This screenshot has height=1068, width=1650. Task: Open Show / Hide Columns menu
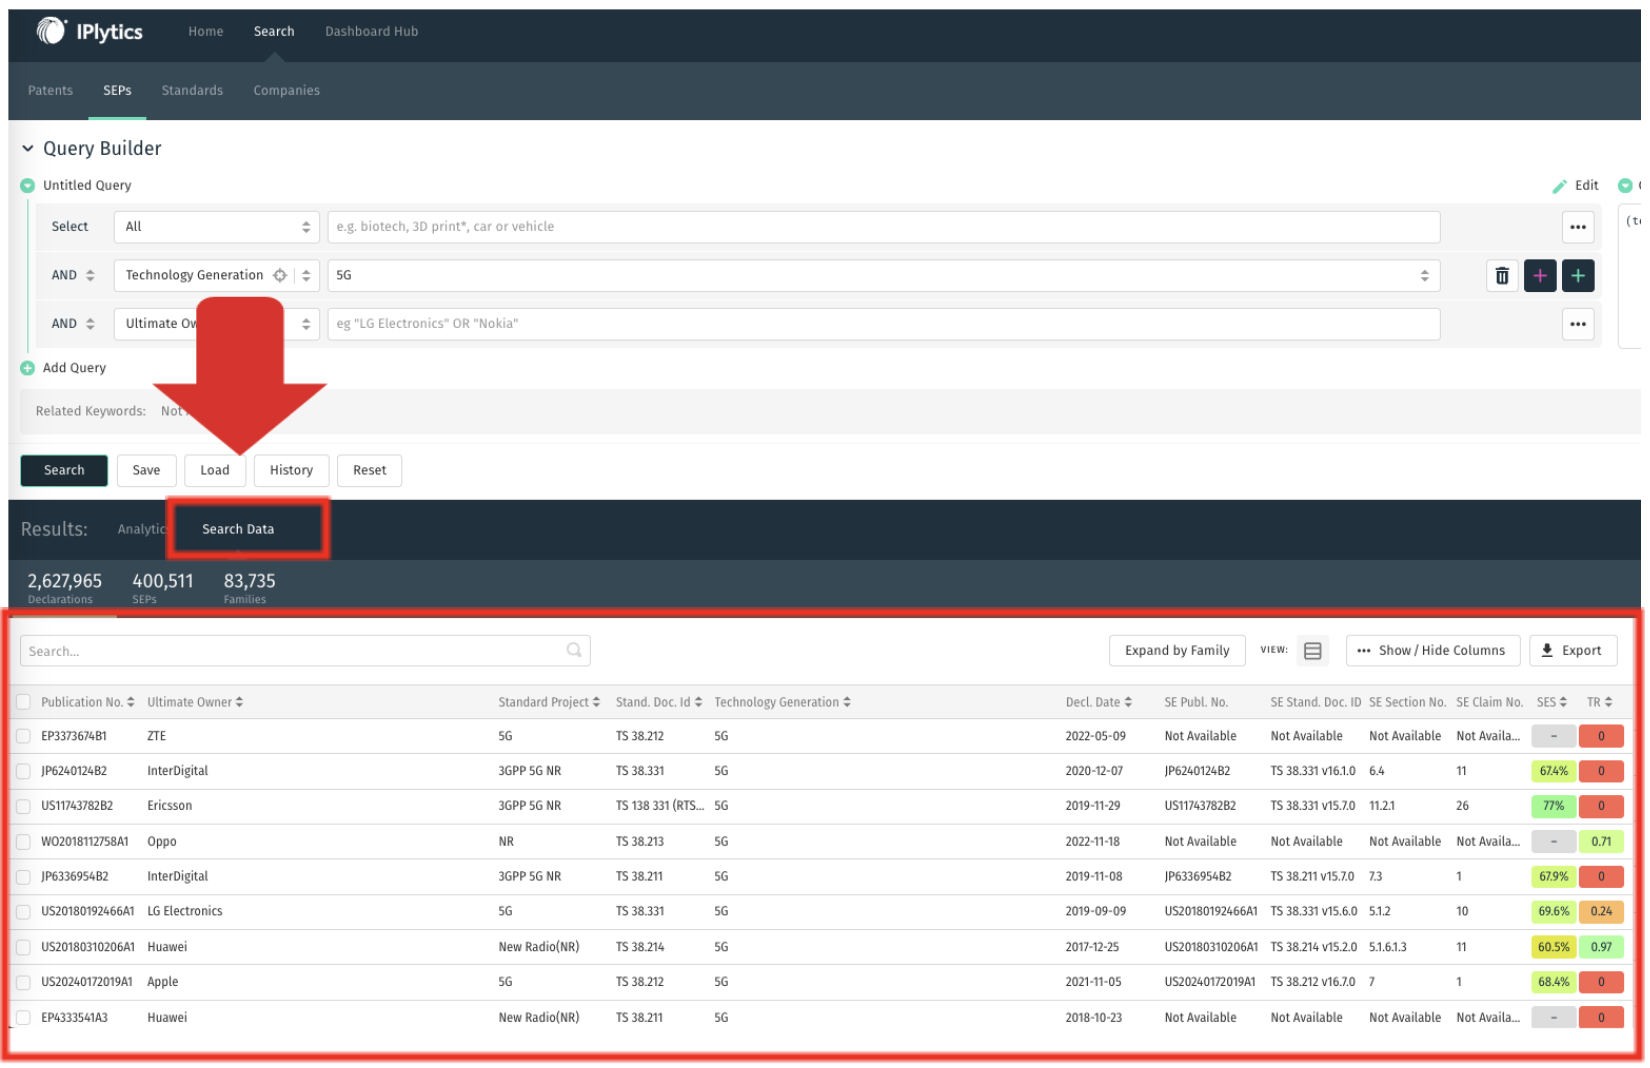click(1432, 651)
